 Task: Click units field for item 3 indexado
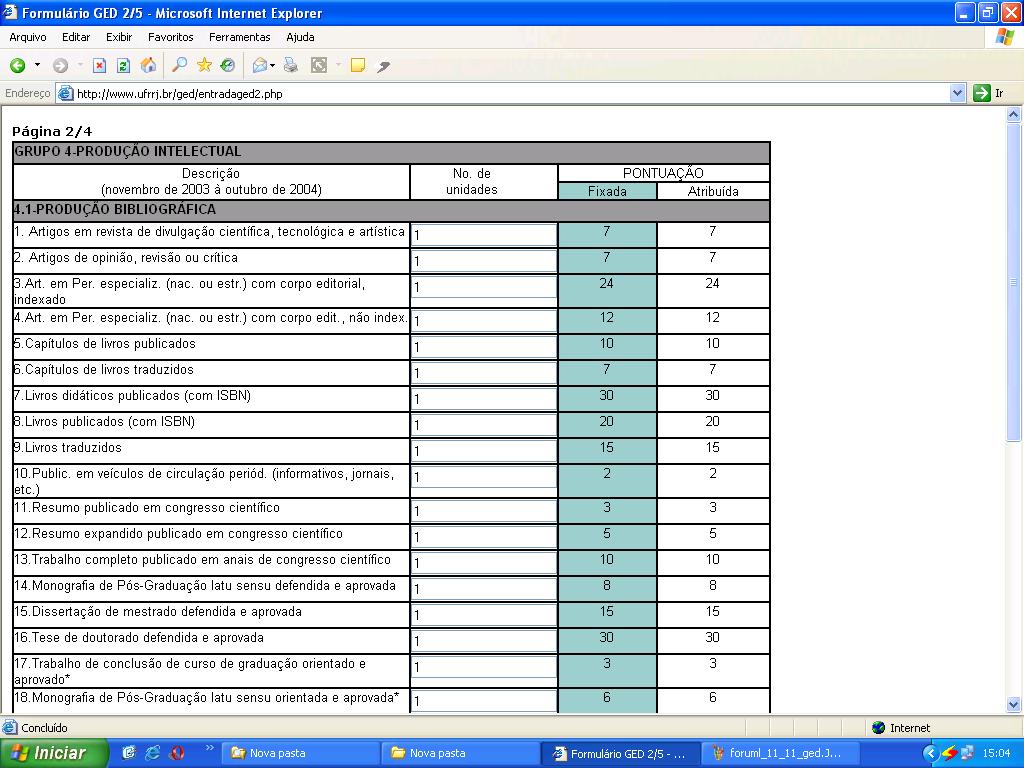(x=483, y=287)
